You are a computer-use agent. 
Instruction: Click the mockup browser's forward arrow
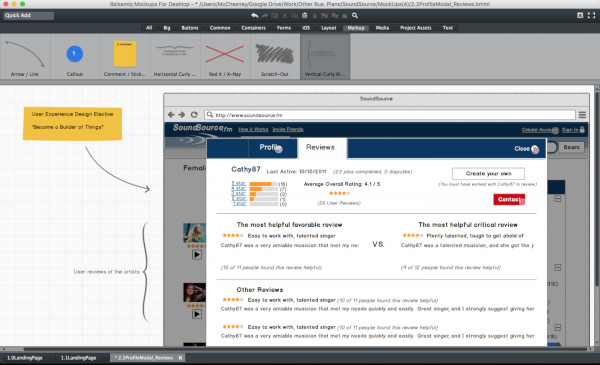pos(182,115)
